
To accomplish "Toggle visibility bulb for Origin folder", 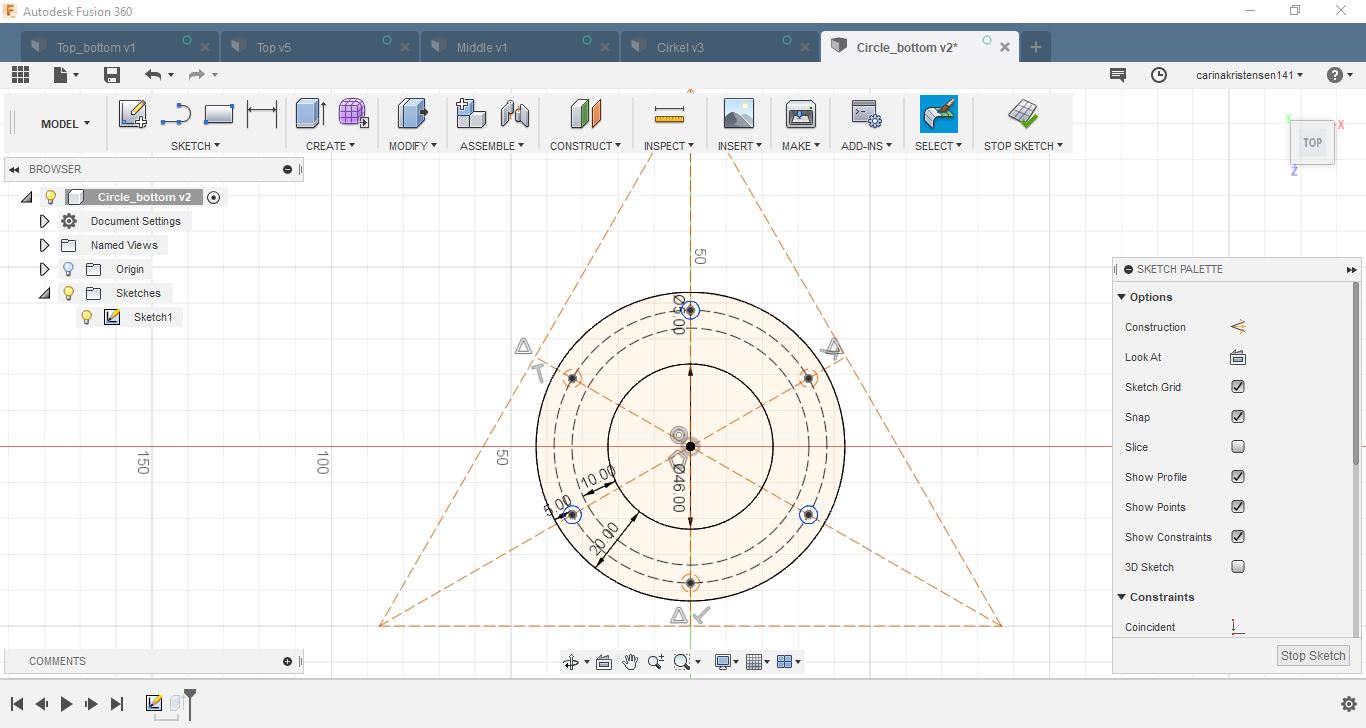I will click(x=68, y=269).
